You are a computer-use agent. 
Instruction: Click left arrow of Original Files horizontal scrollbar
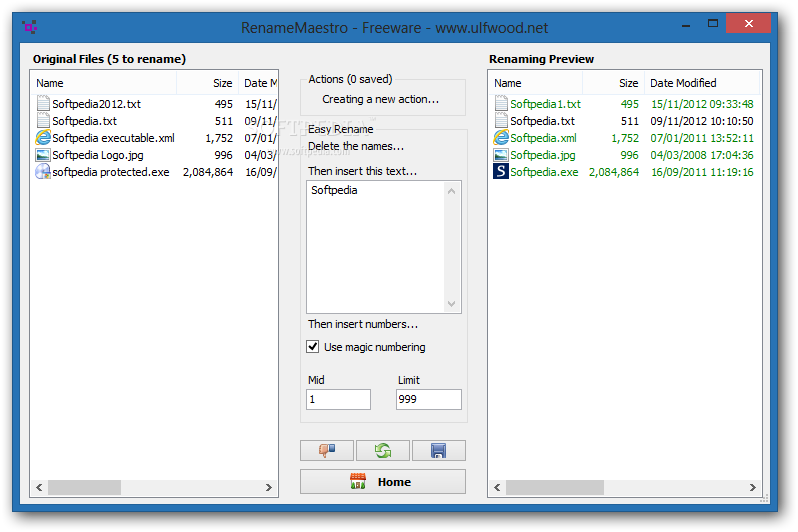[39, 487]
